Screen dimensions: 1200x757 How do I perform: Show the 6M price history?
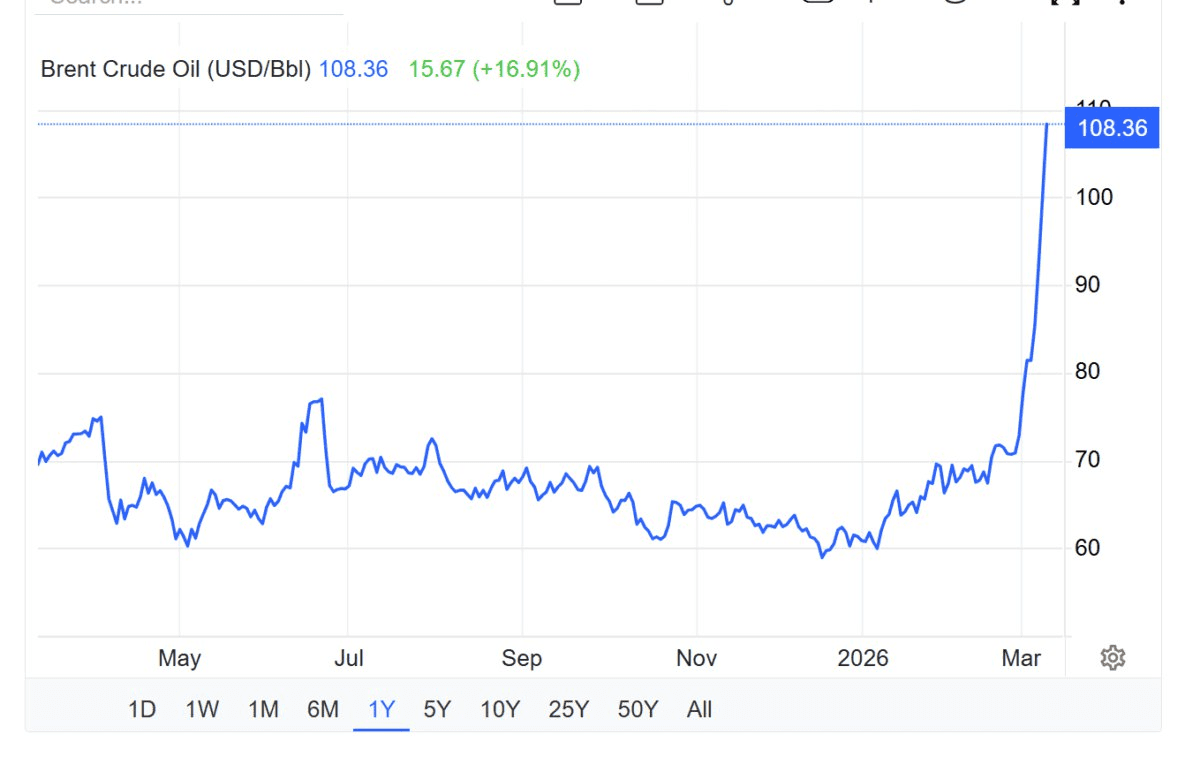pos(323,710)
